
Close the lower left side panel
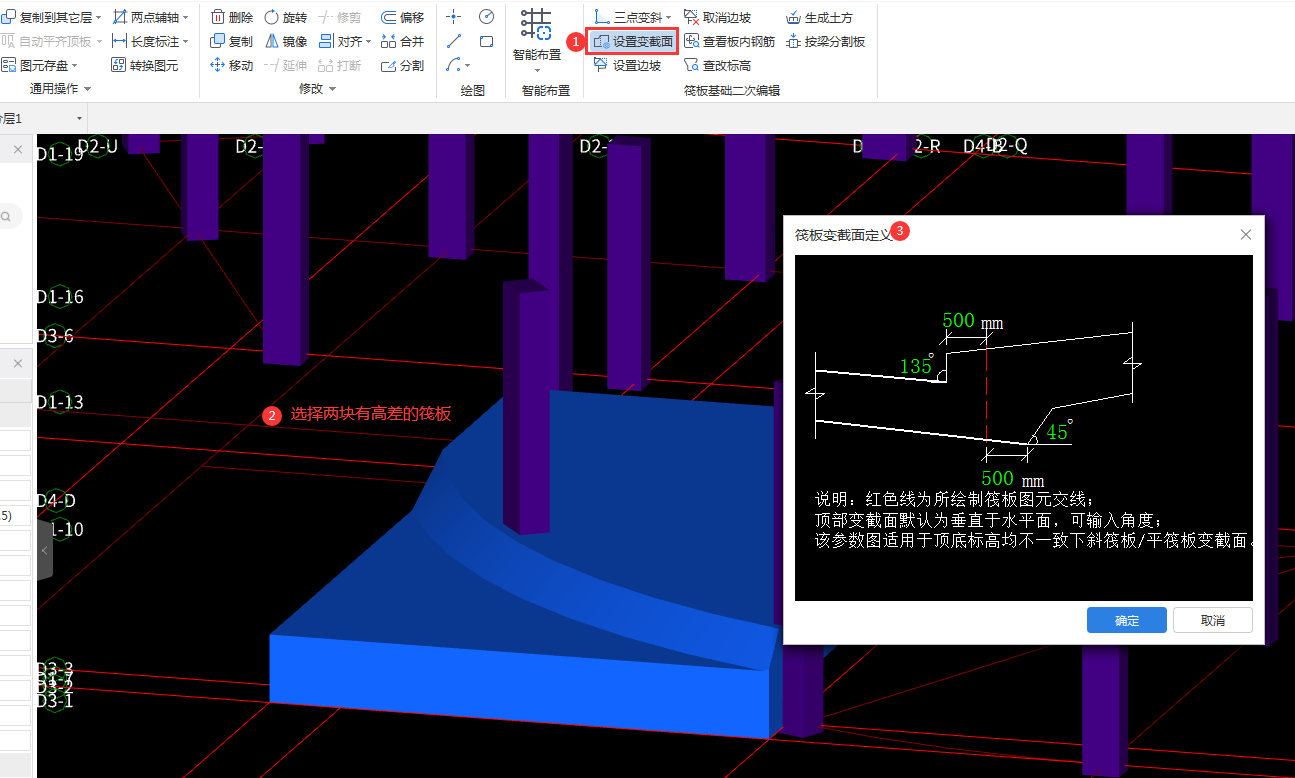click(18, 363)
